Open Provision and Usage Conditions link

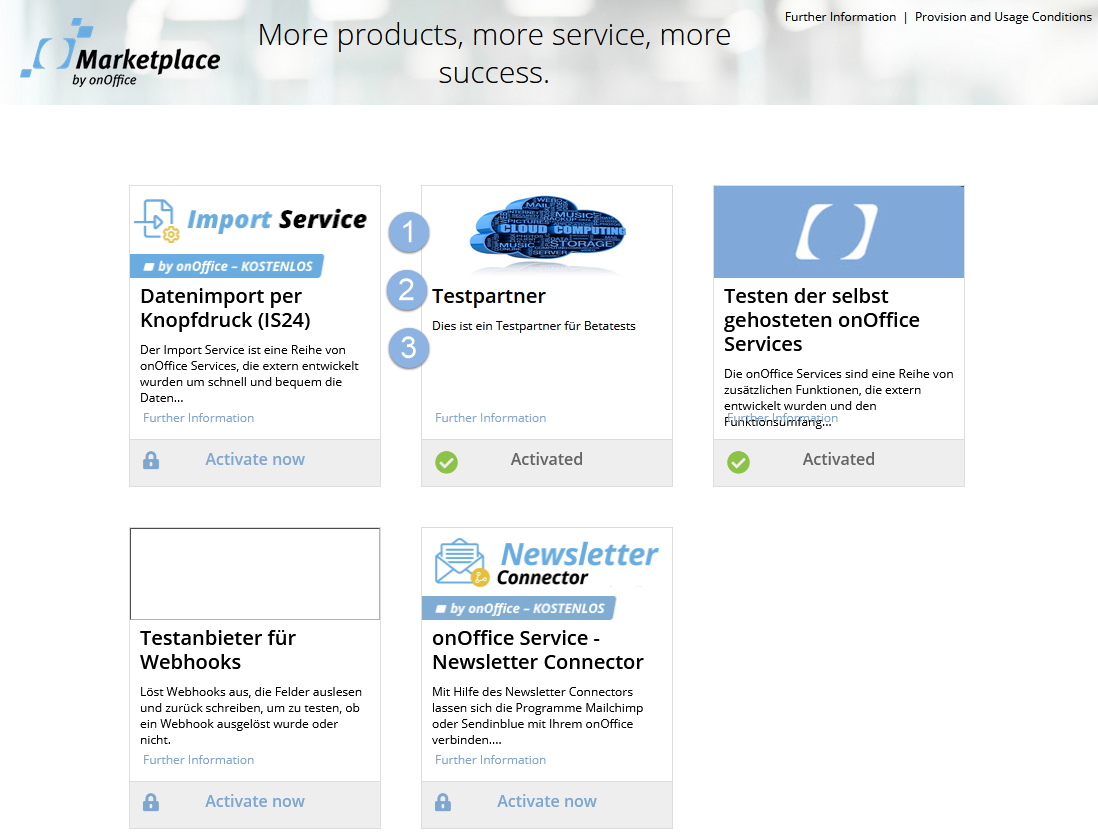click(x=1003, y=17)
